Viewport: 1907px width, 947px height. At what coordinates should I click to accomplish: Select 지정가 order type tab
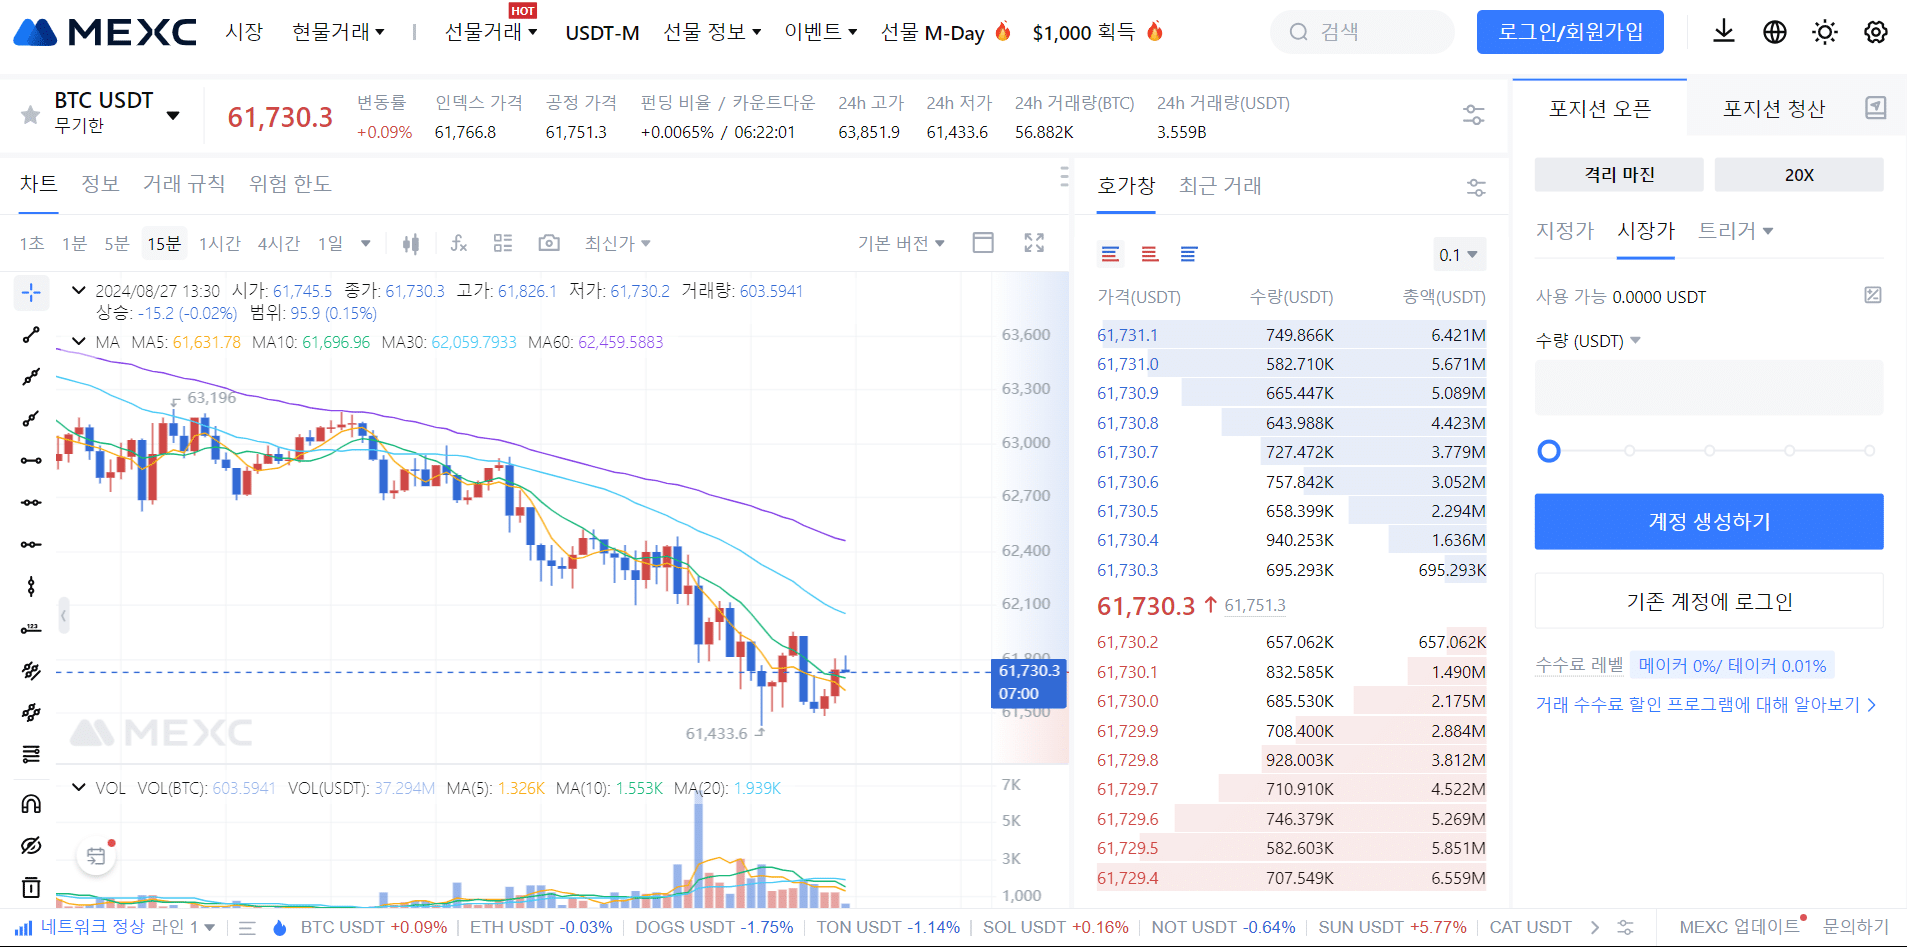click(1565, 231)
